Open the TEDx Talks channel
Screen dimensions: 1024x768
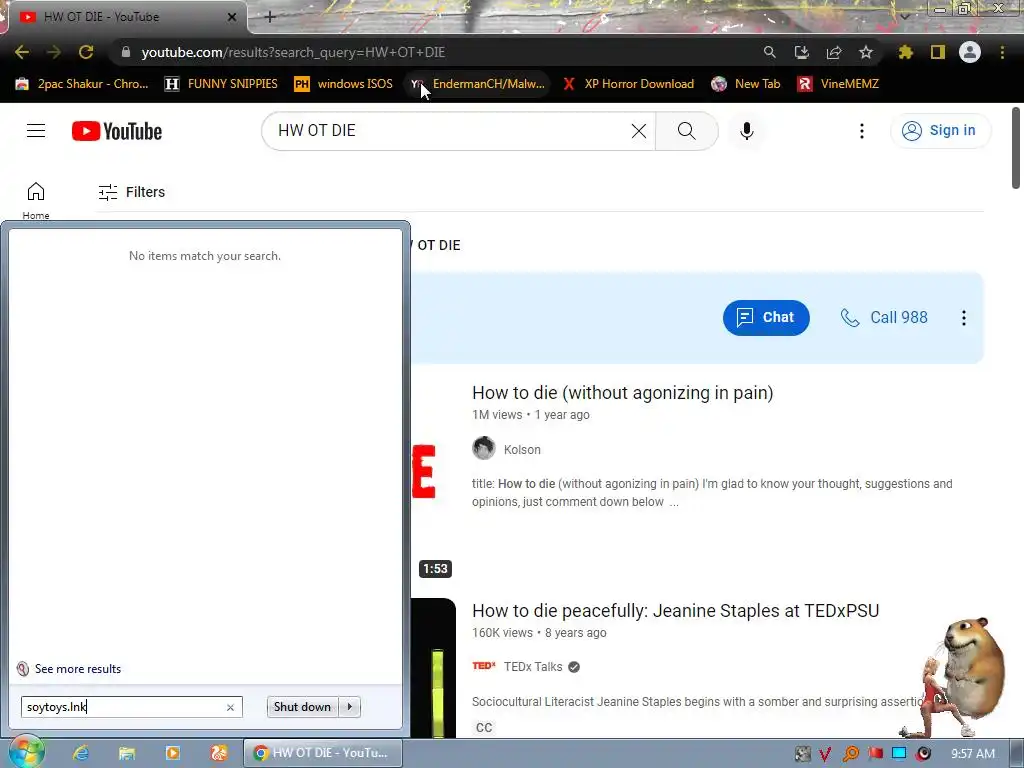click(533, 667)
